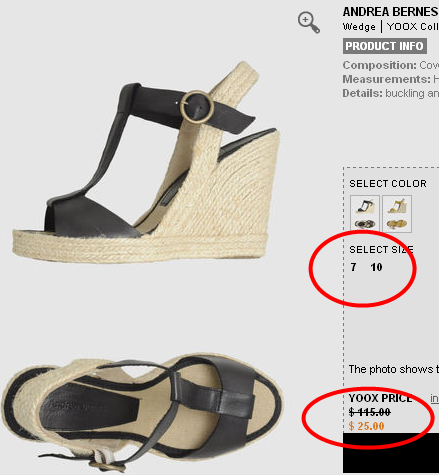
Task: Click the Details label text
Action: (363, 93)
